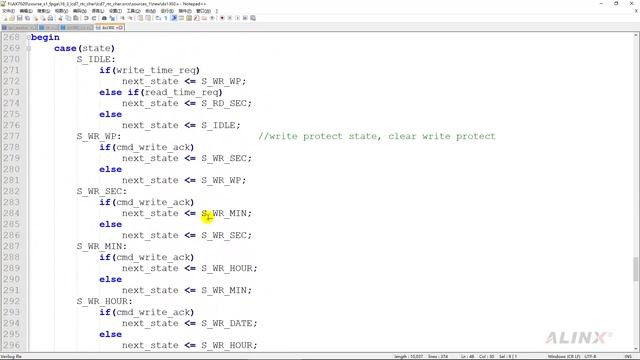640x360 pixels.
Task: Open the 视图 (View) menu
Action: 61,11
